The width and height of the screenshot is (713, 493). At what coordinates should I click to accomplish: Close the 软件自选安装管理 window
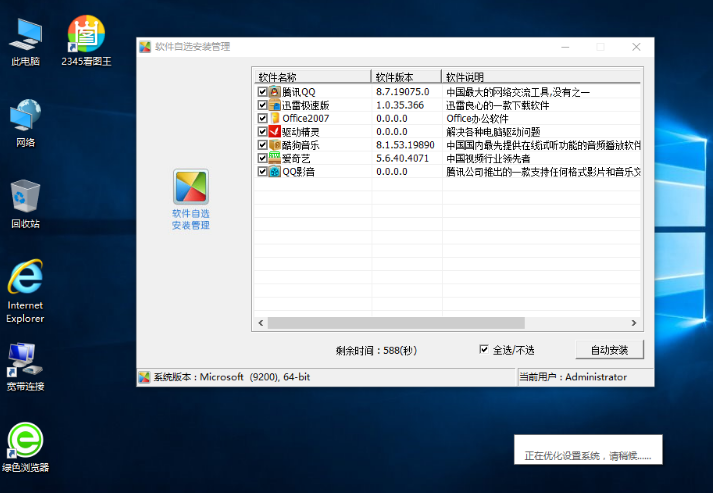pos(636,47)
